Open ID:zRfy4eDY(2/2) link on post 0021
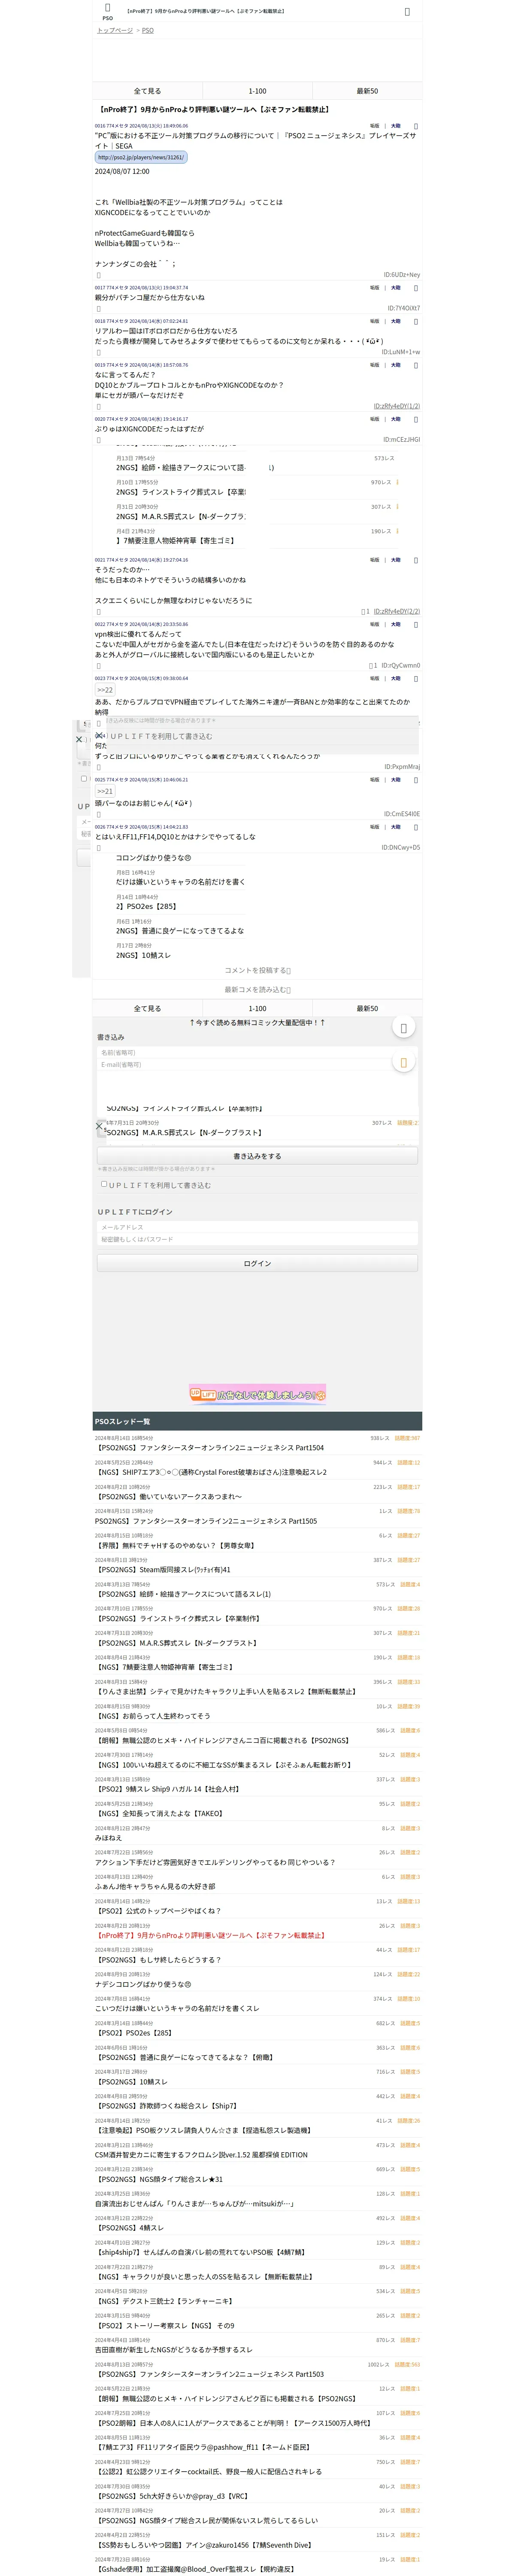Viewport: 515px width, 2576px height. pyautogui.click(x=397, y=611)
